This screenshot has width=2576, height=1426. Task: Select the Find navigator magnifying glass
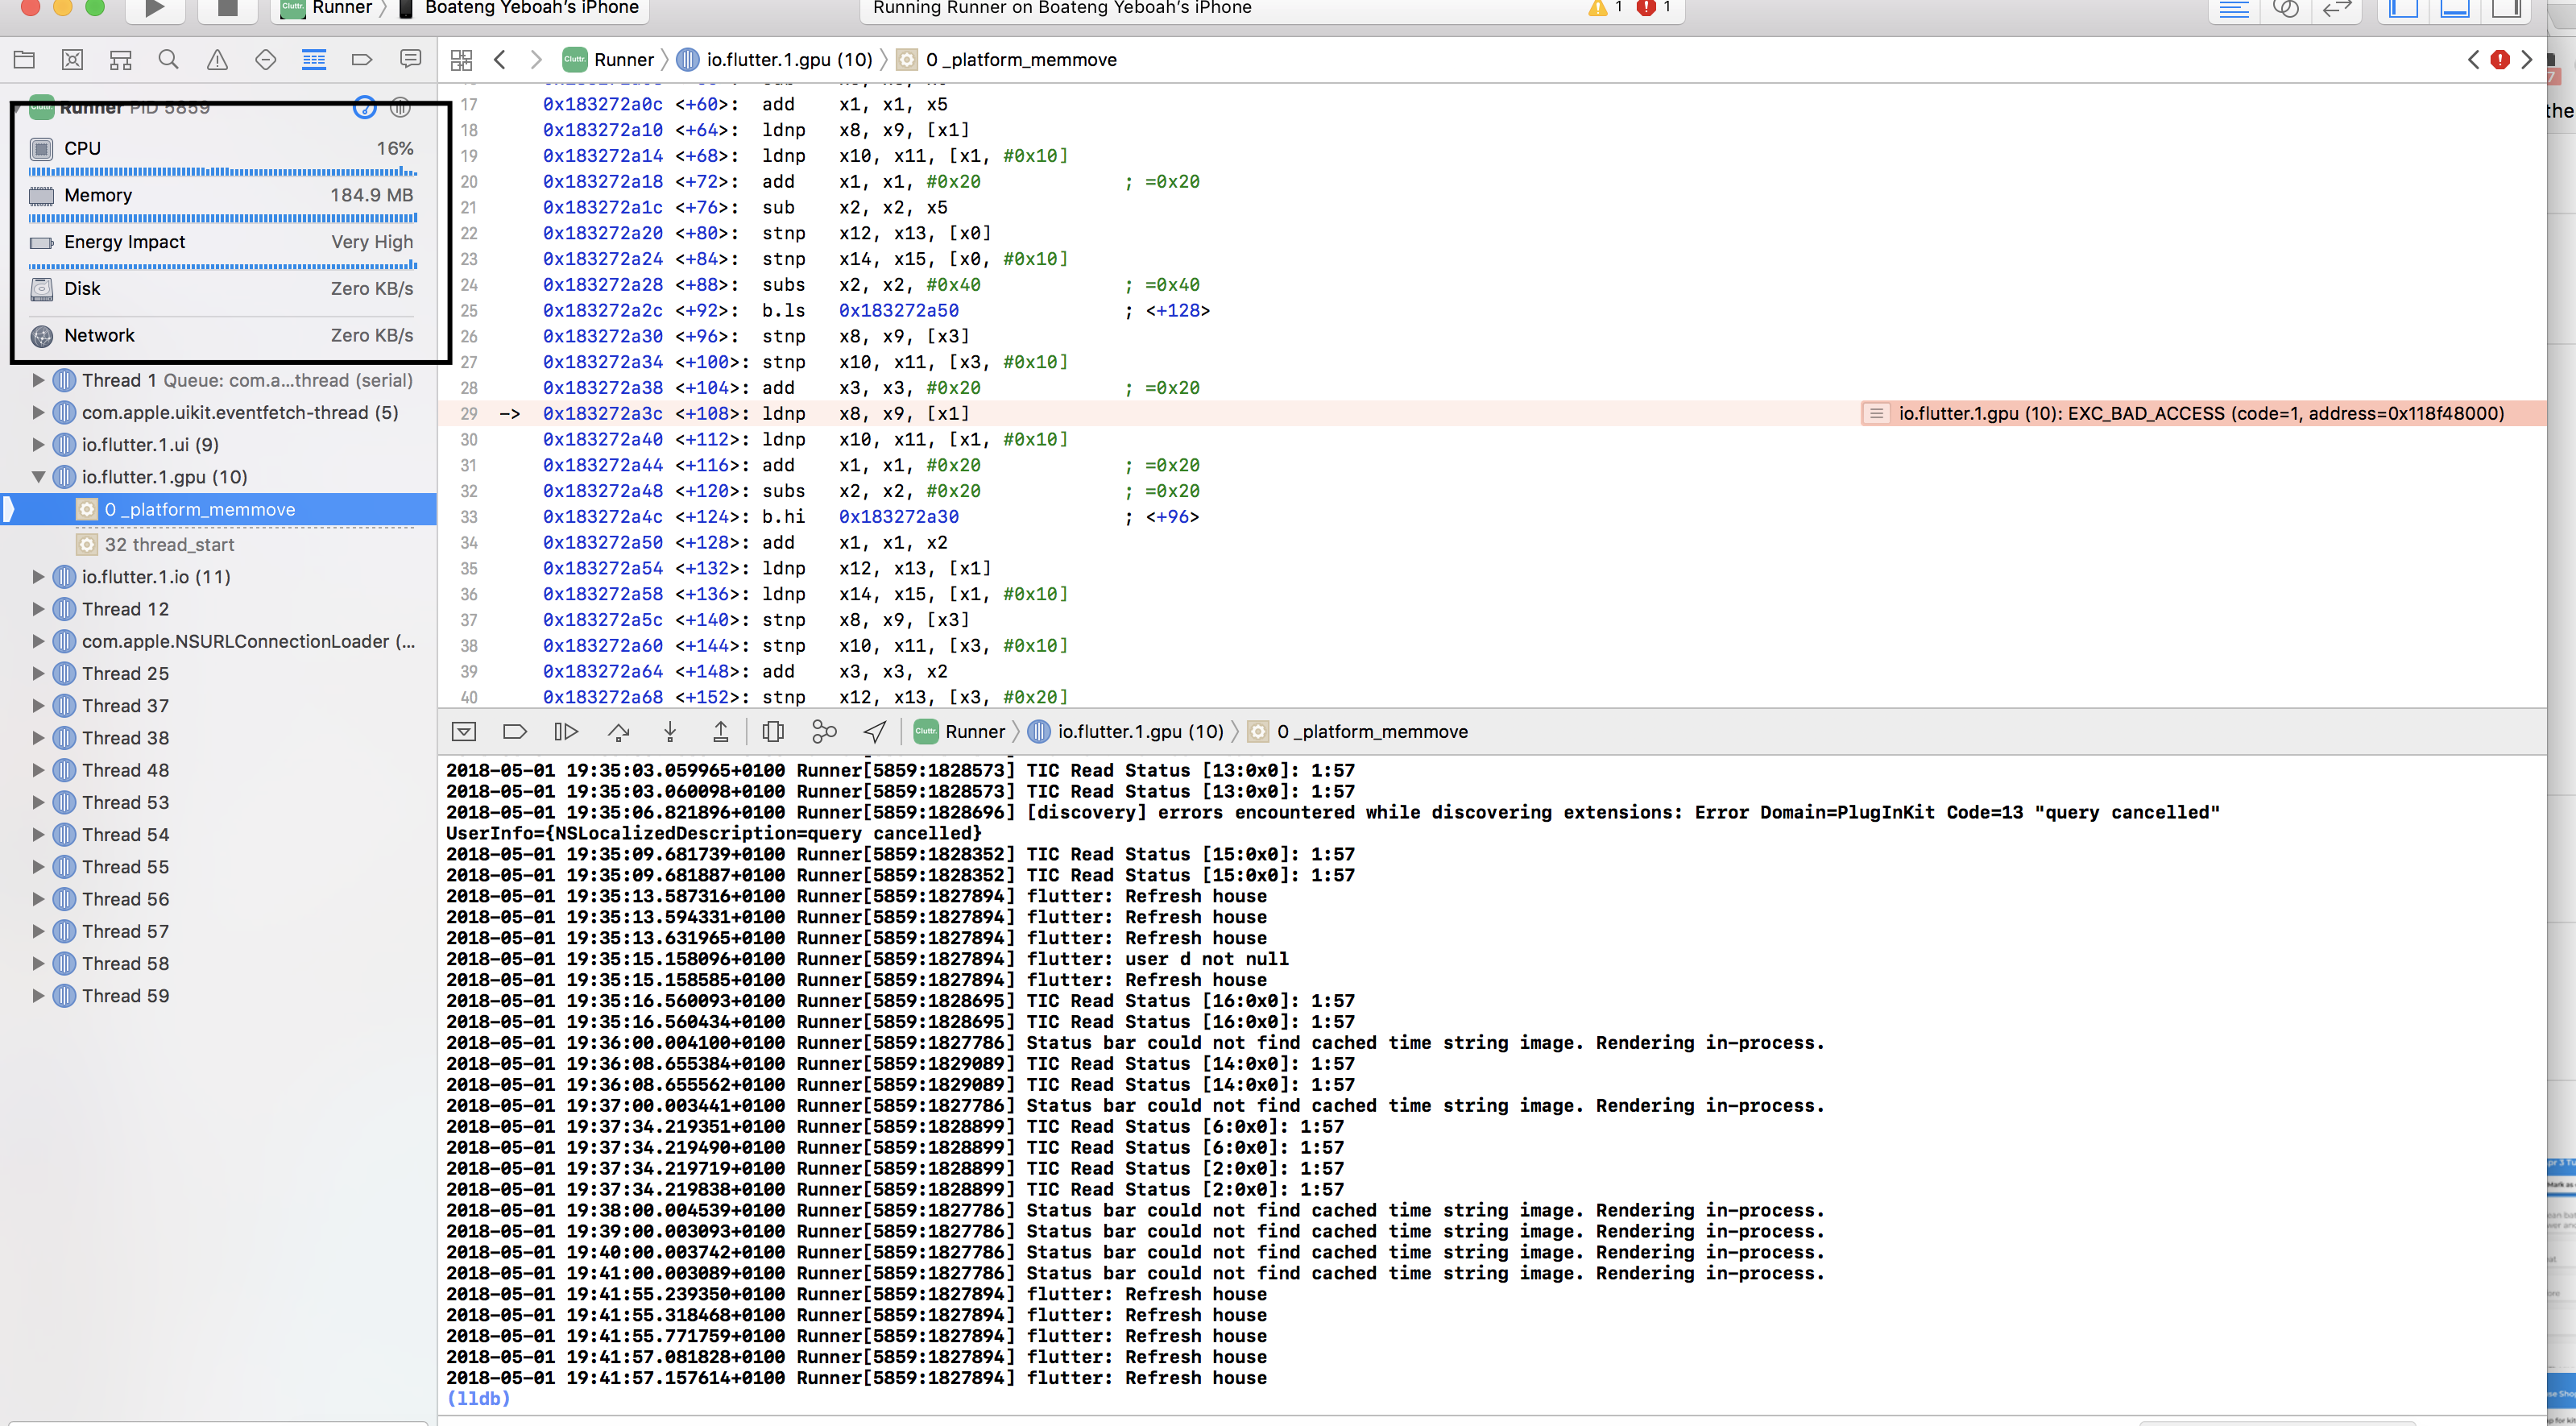tap(168, 59)
